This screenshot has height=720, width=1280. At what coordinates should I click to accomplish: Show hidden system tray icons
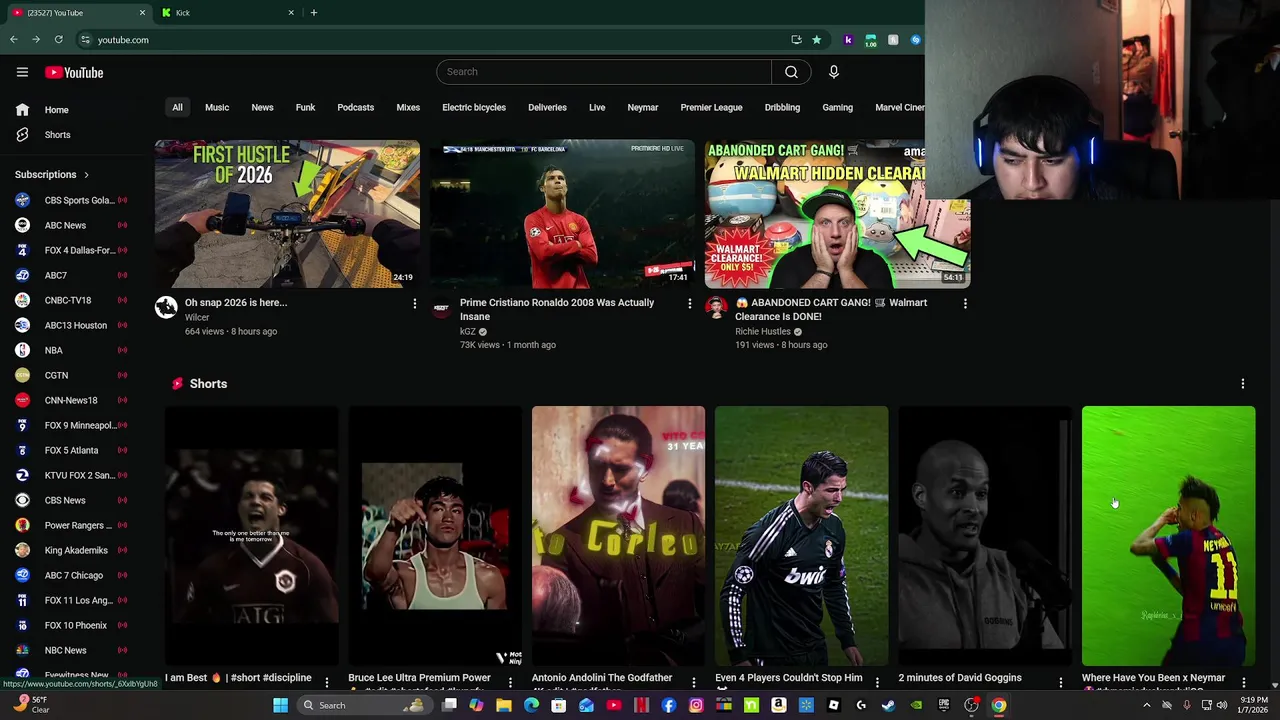(x=1146, y=705)
